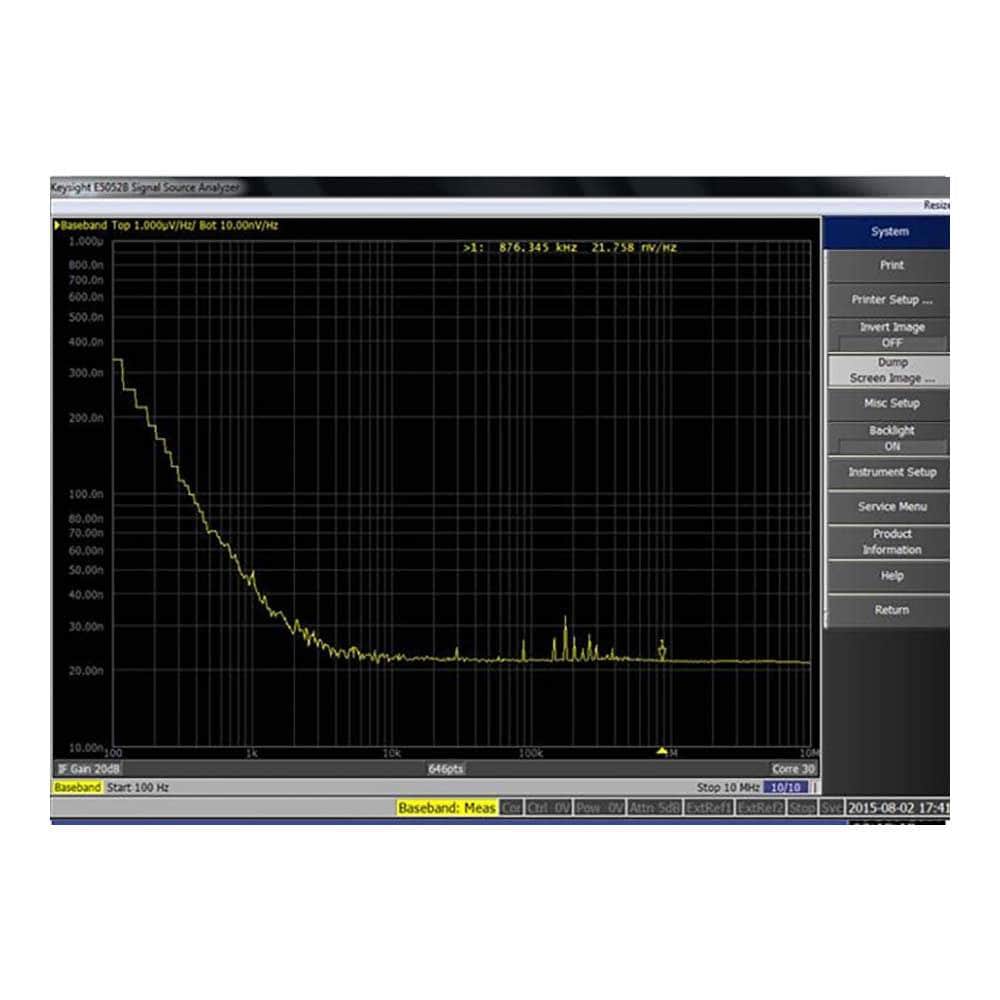Open the Service Menu

tap(891, 507)
